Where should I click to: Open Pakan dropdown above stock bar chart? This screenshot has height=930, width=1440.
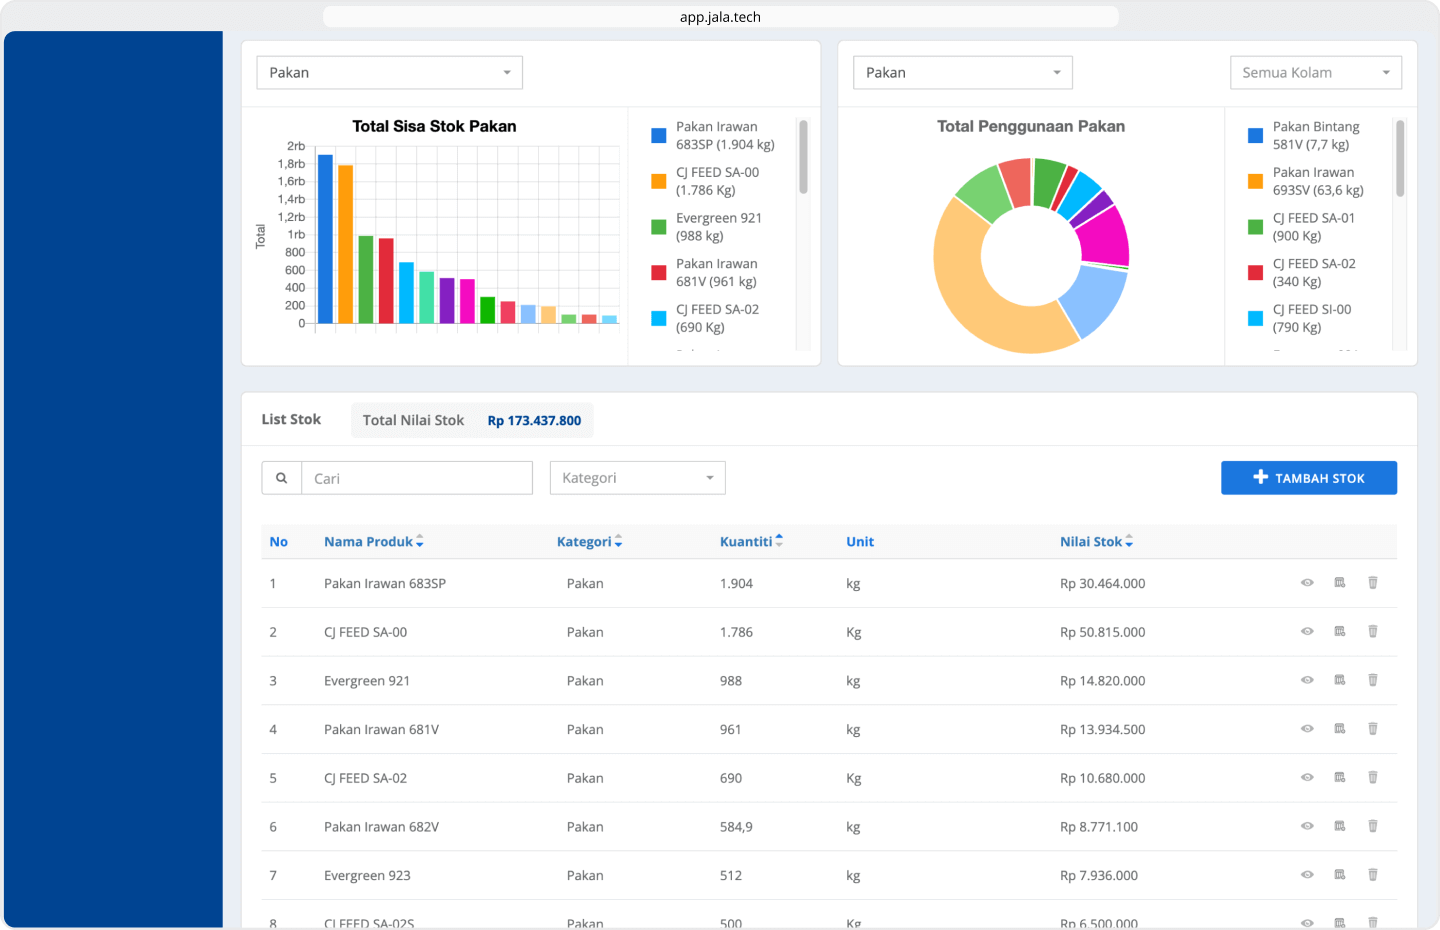point(389,73)
